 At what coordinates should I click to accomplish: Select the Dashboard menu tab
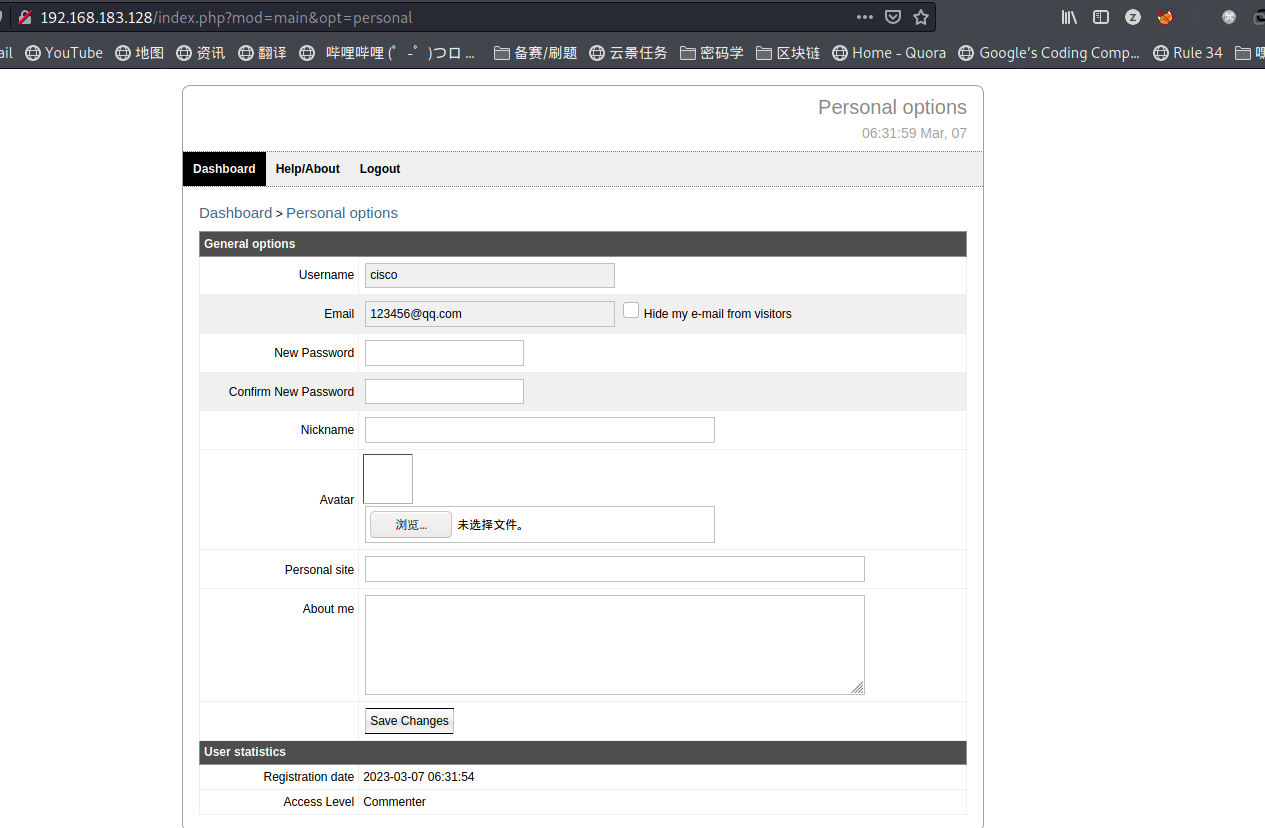pyautogui.click(x=224, y=169)
